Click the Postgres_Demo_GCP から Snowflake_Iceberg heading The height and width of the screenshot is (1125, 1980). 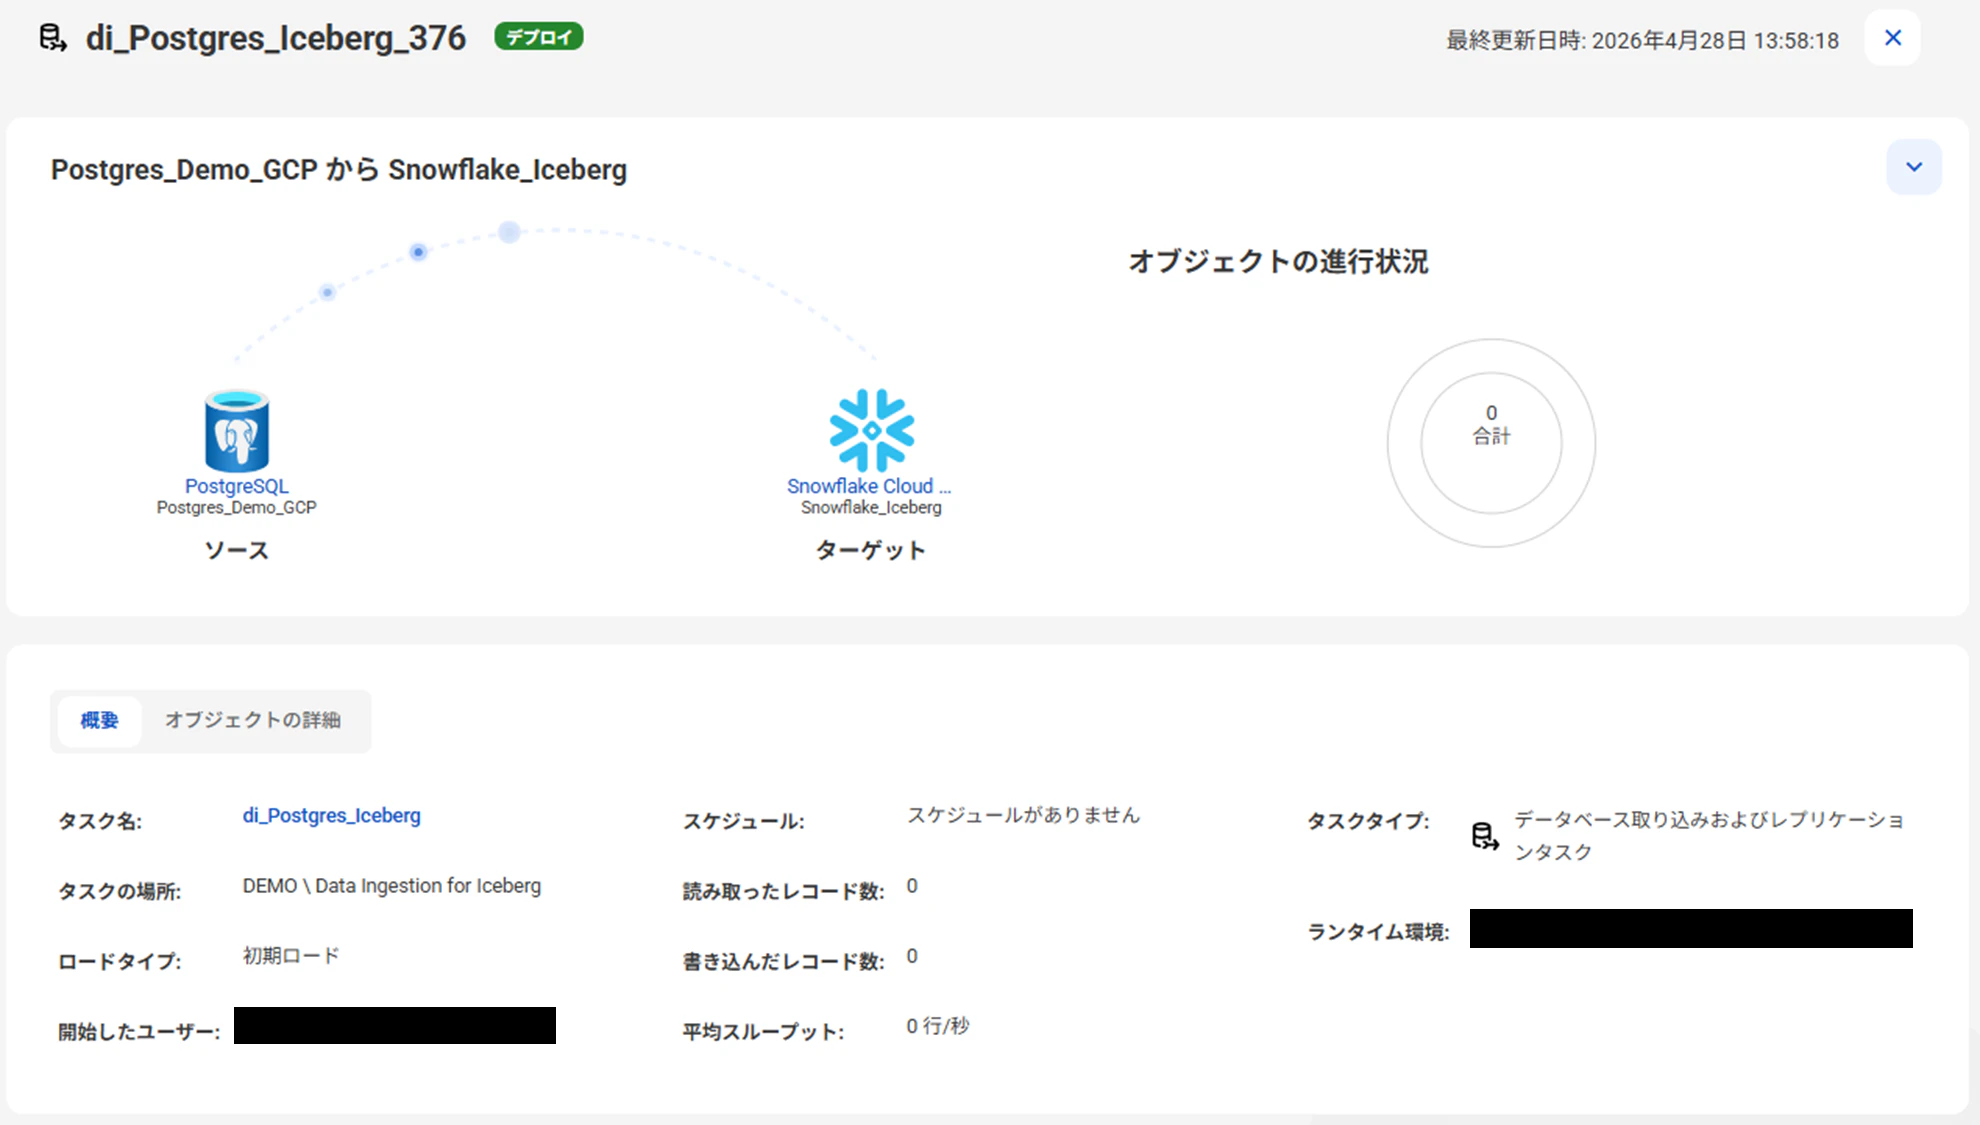pos(339,170)
